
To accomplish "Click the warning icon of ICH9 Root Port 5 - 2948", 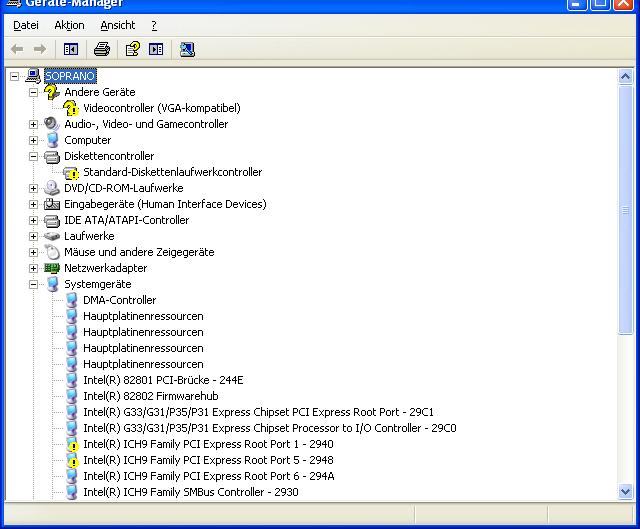I will (72, 460).
